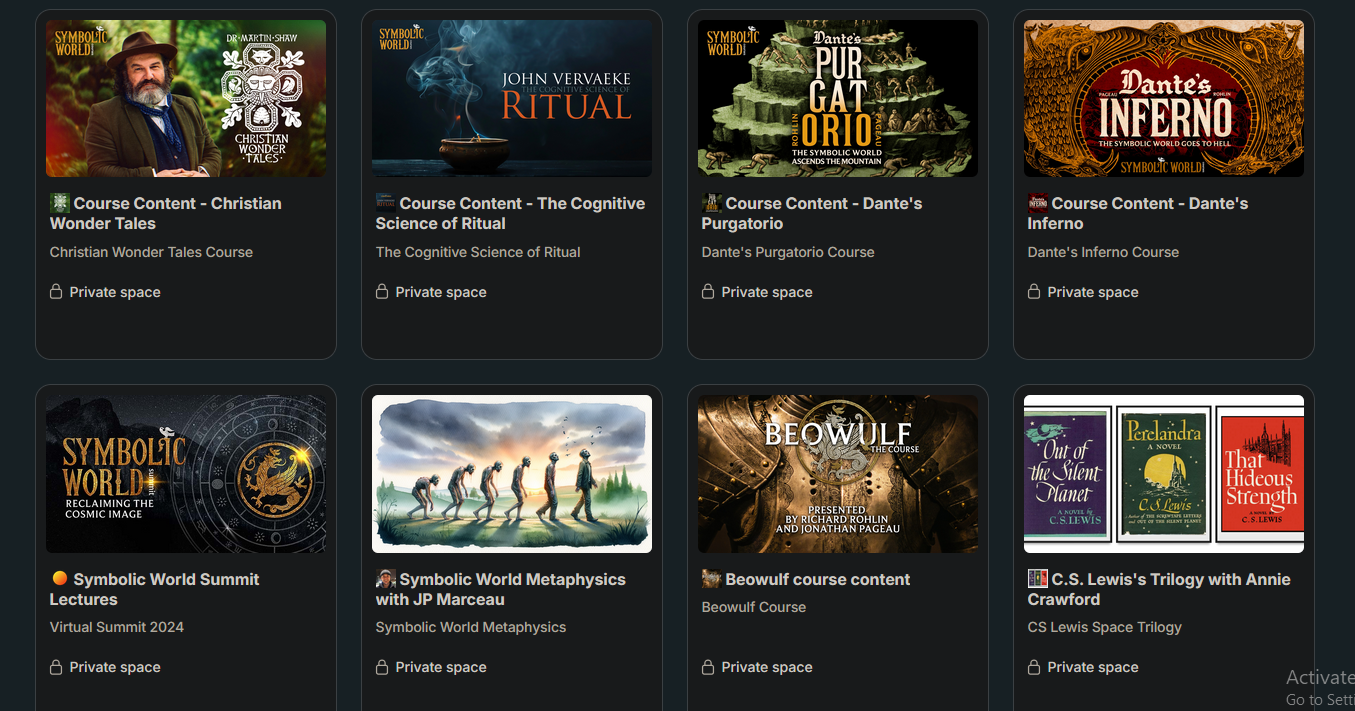This screenshot has width=1355, height=711.
Task: Open the Symbolic World Summit banner thumbnail
Action: click(x=186, y=474)
